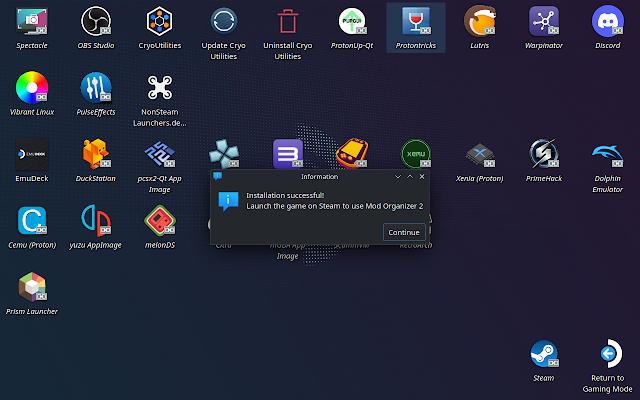640x400 pixels.
Task: Select the purple icon with three bars
Action: [288, 154]
